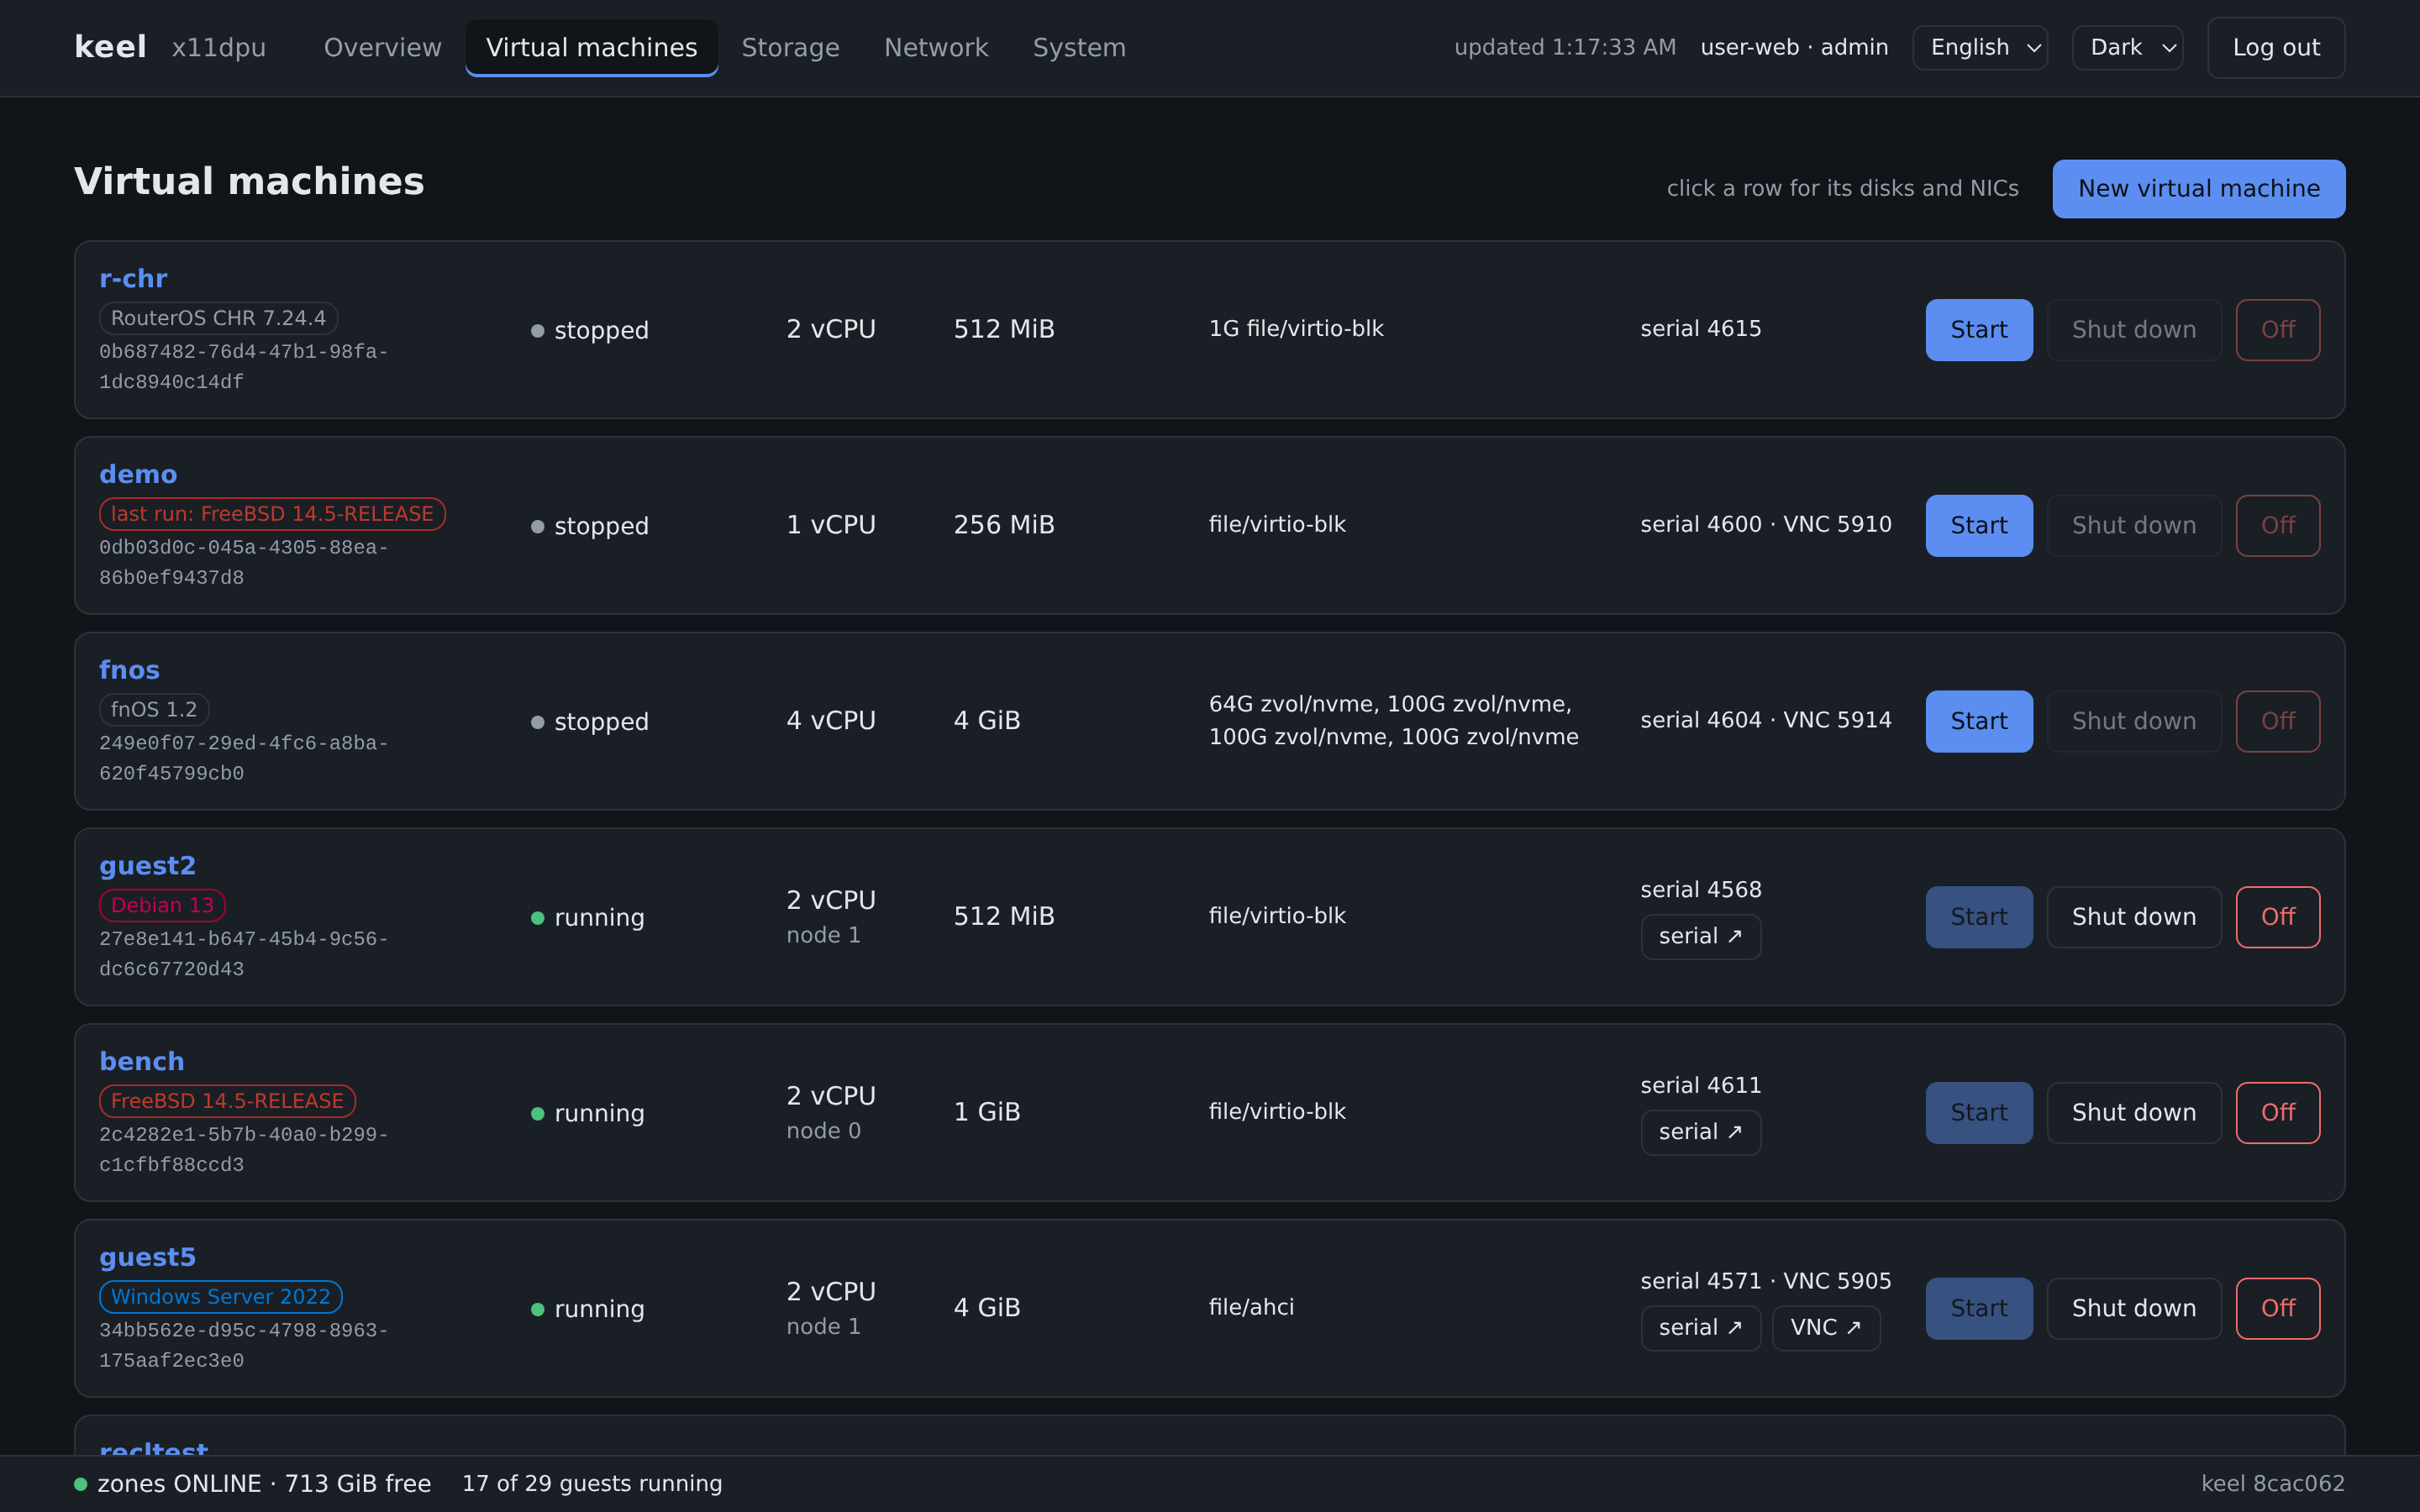2420x1512 pixels.
Task: Shut down the bench machine
Action: (2133, 1112)
